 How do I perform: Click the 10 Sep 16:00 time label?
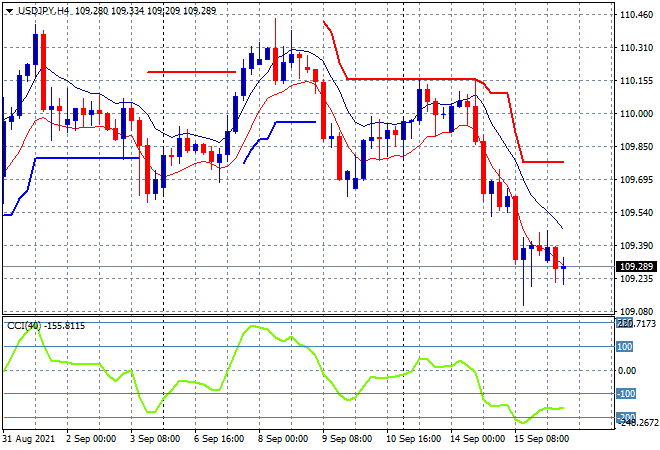coord(413,439)
